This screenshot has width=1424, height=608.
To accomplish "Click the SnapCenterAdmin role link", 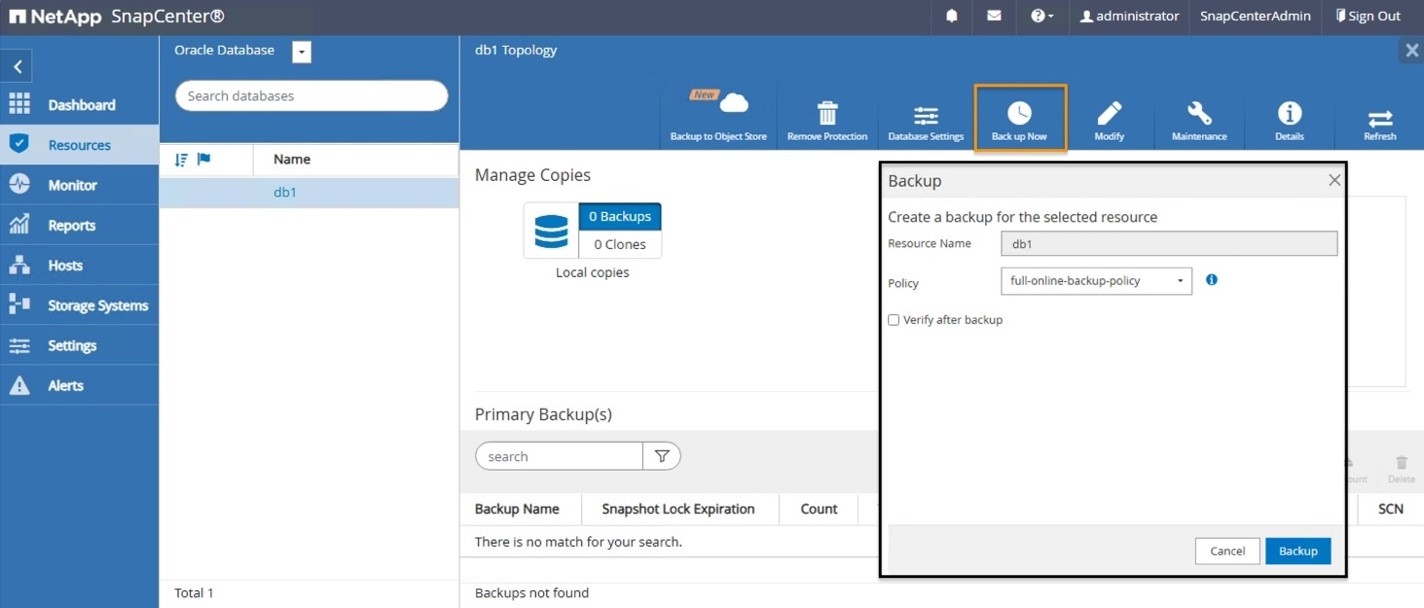I will tap(1255, 16).
